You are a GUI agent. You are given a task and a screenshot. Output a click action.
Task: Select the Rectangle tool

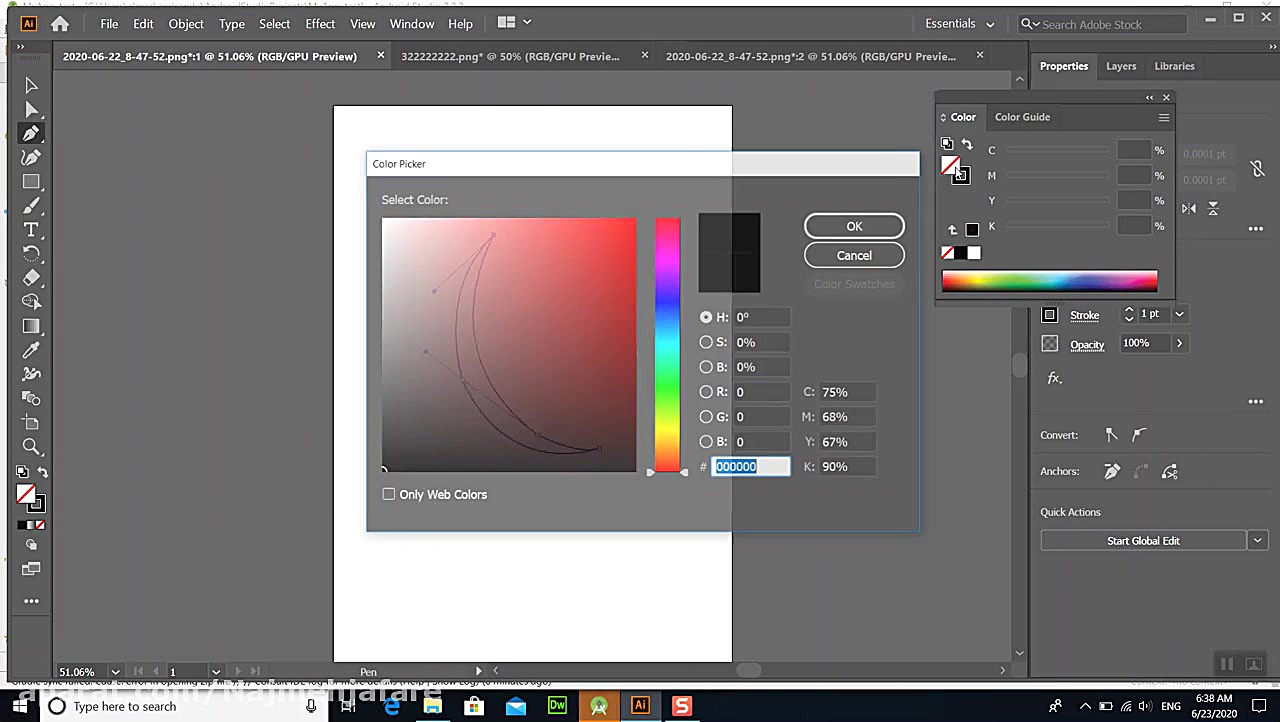point(31,182)
